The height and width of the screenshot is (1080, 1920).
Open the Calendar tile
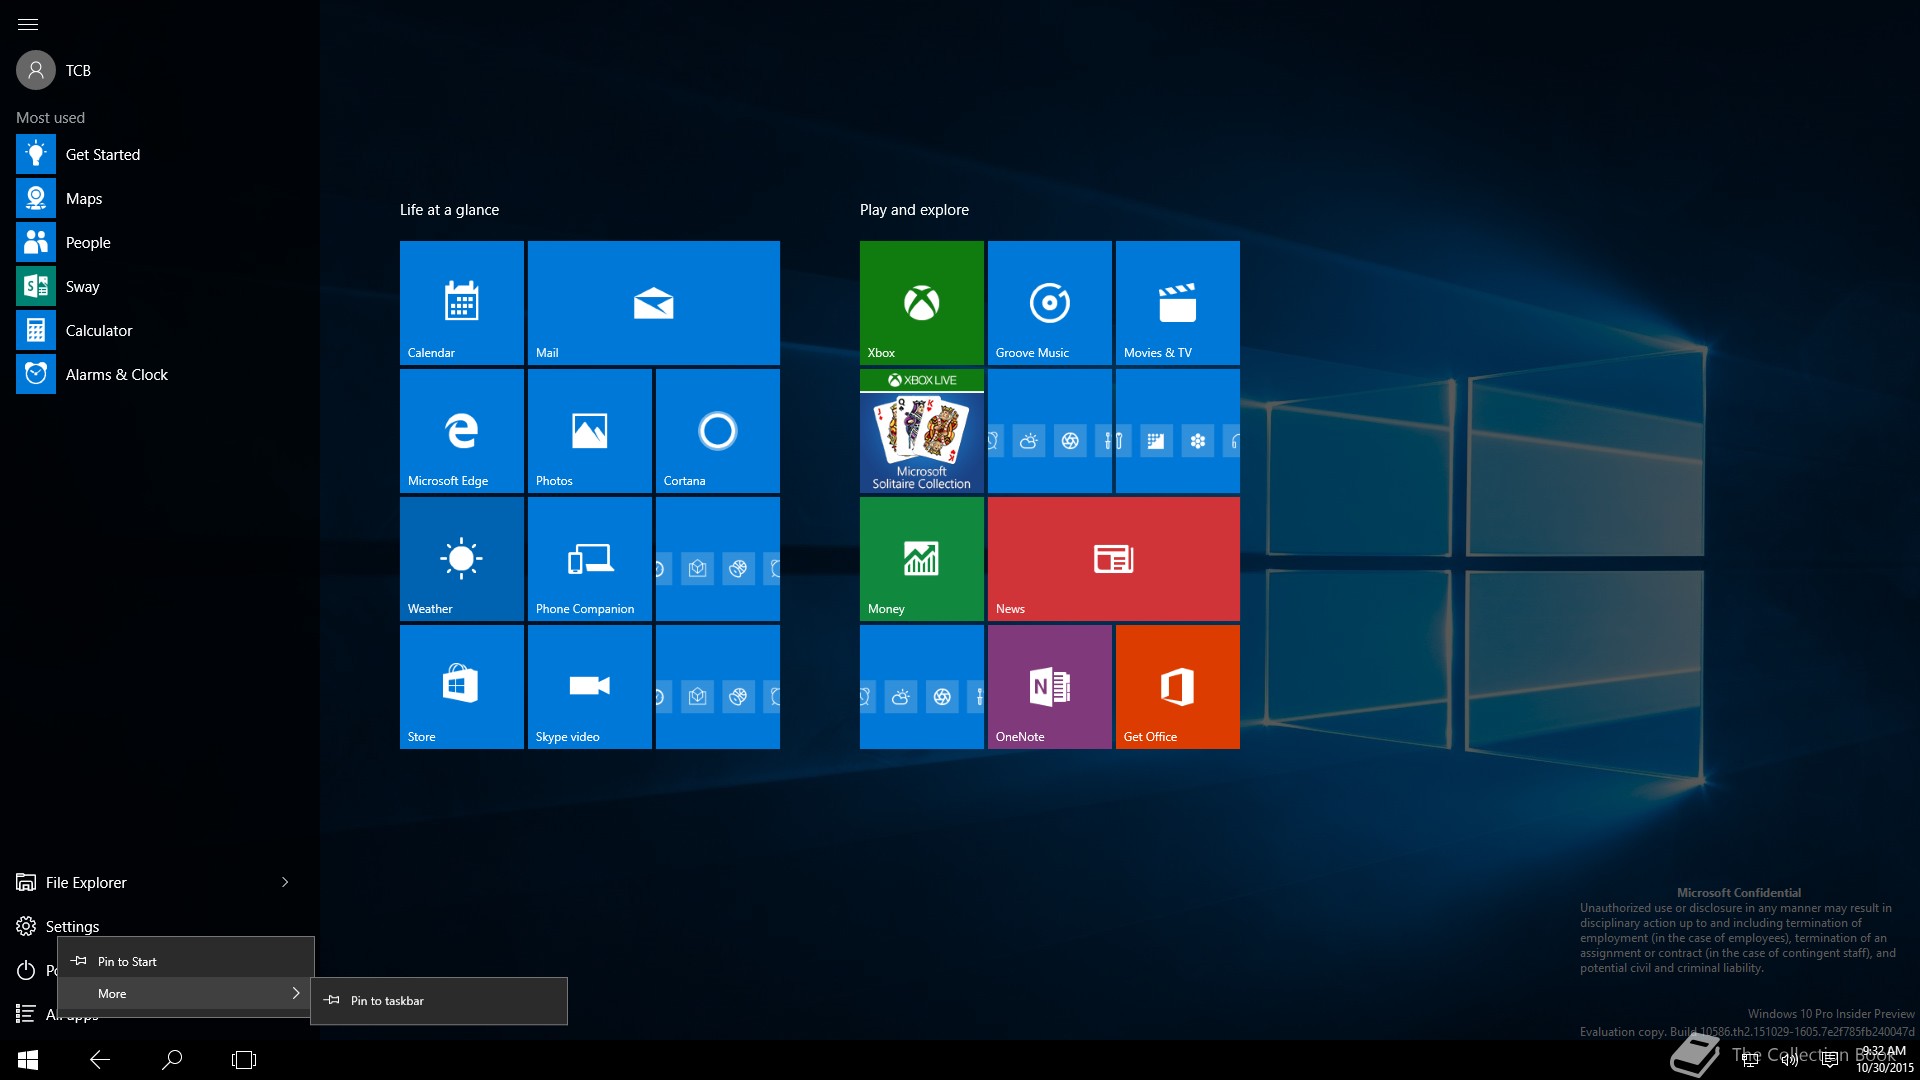[x=461, y=302]
